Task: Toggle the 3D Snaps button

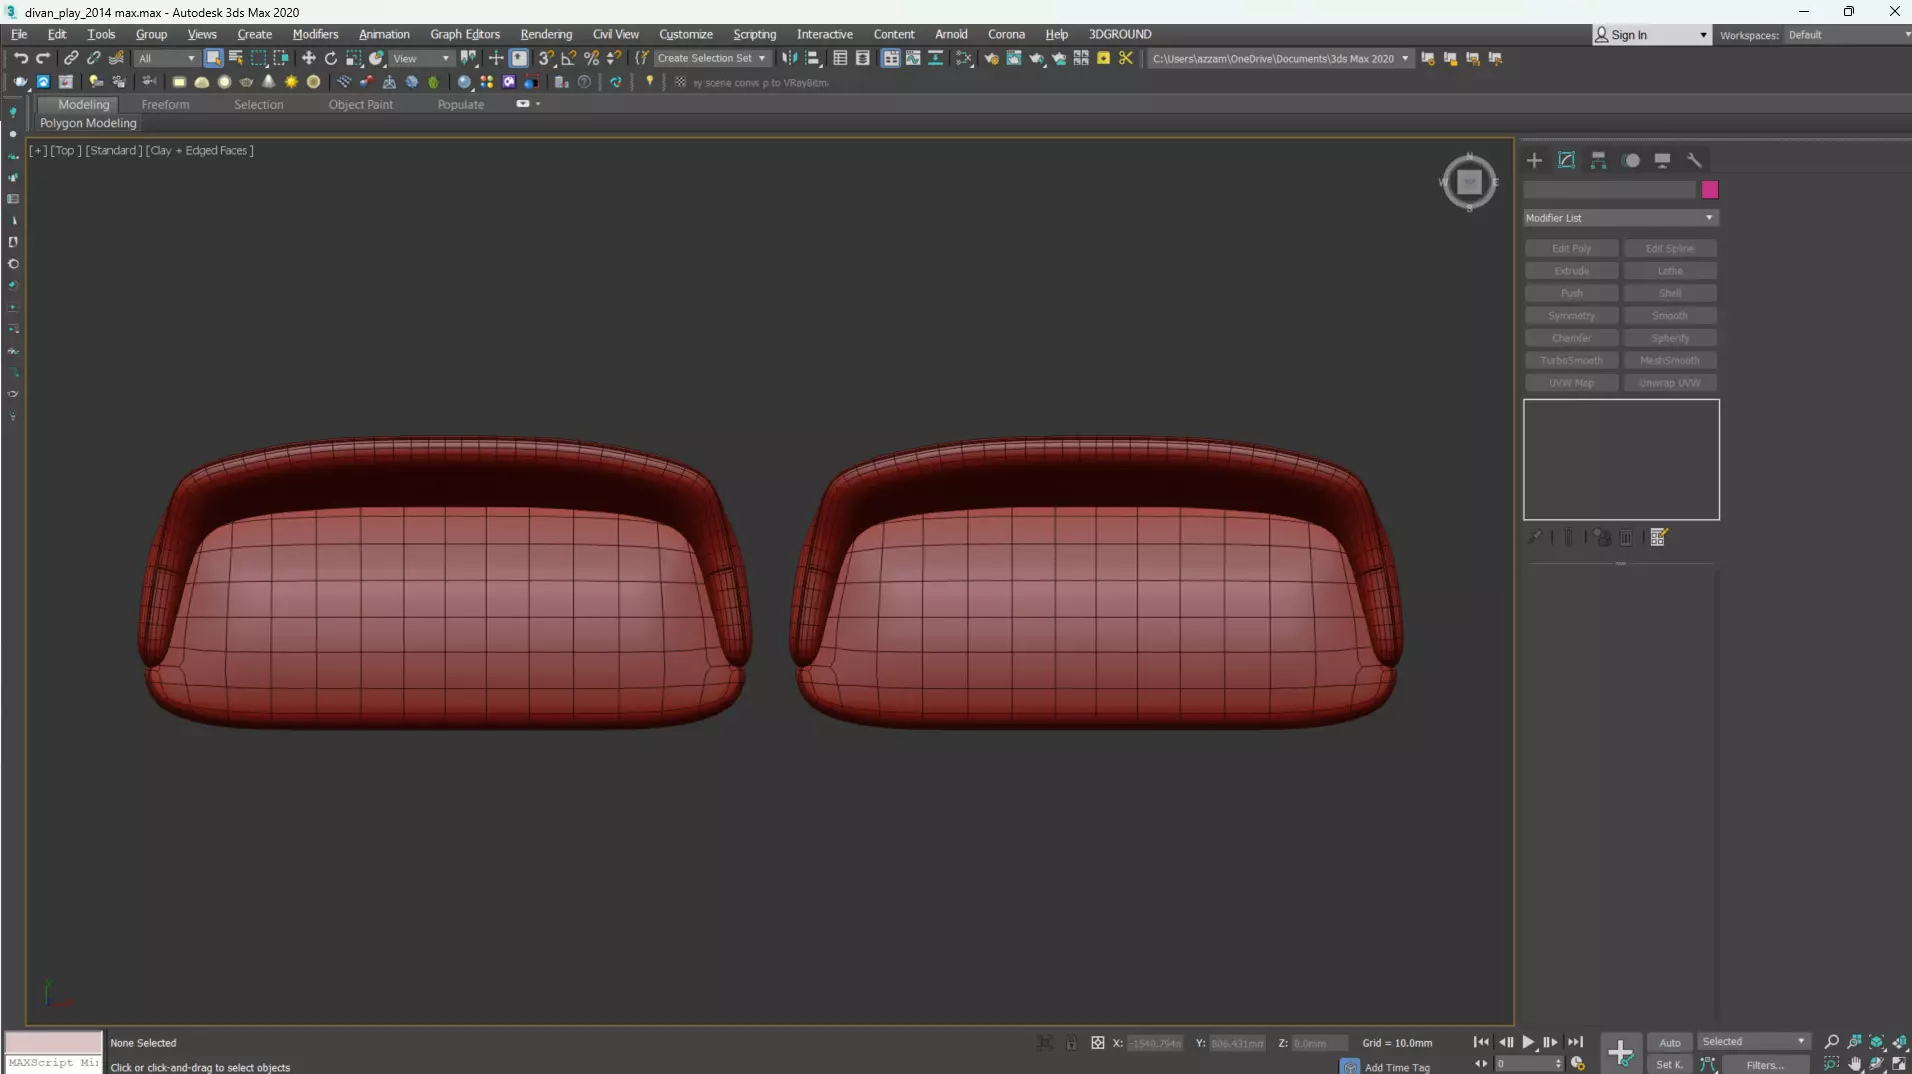Action: point(546,58)
